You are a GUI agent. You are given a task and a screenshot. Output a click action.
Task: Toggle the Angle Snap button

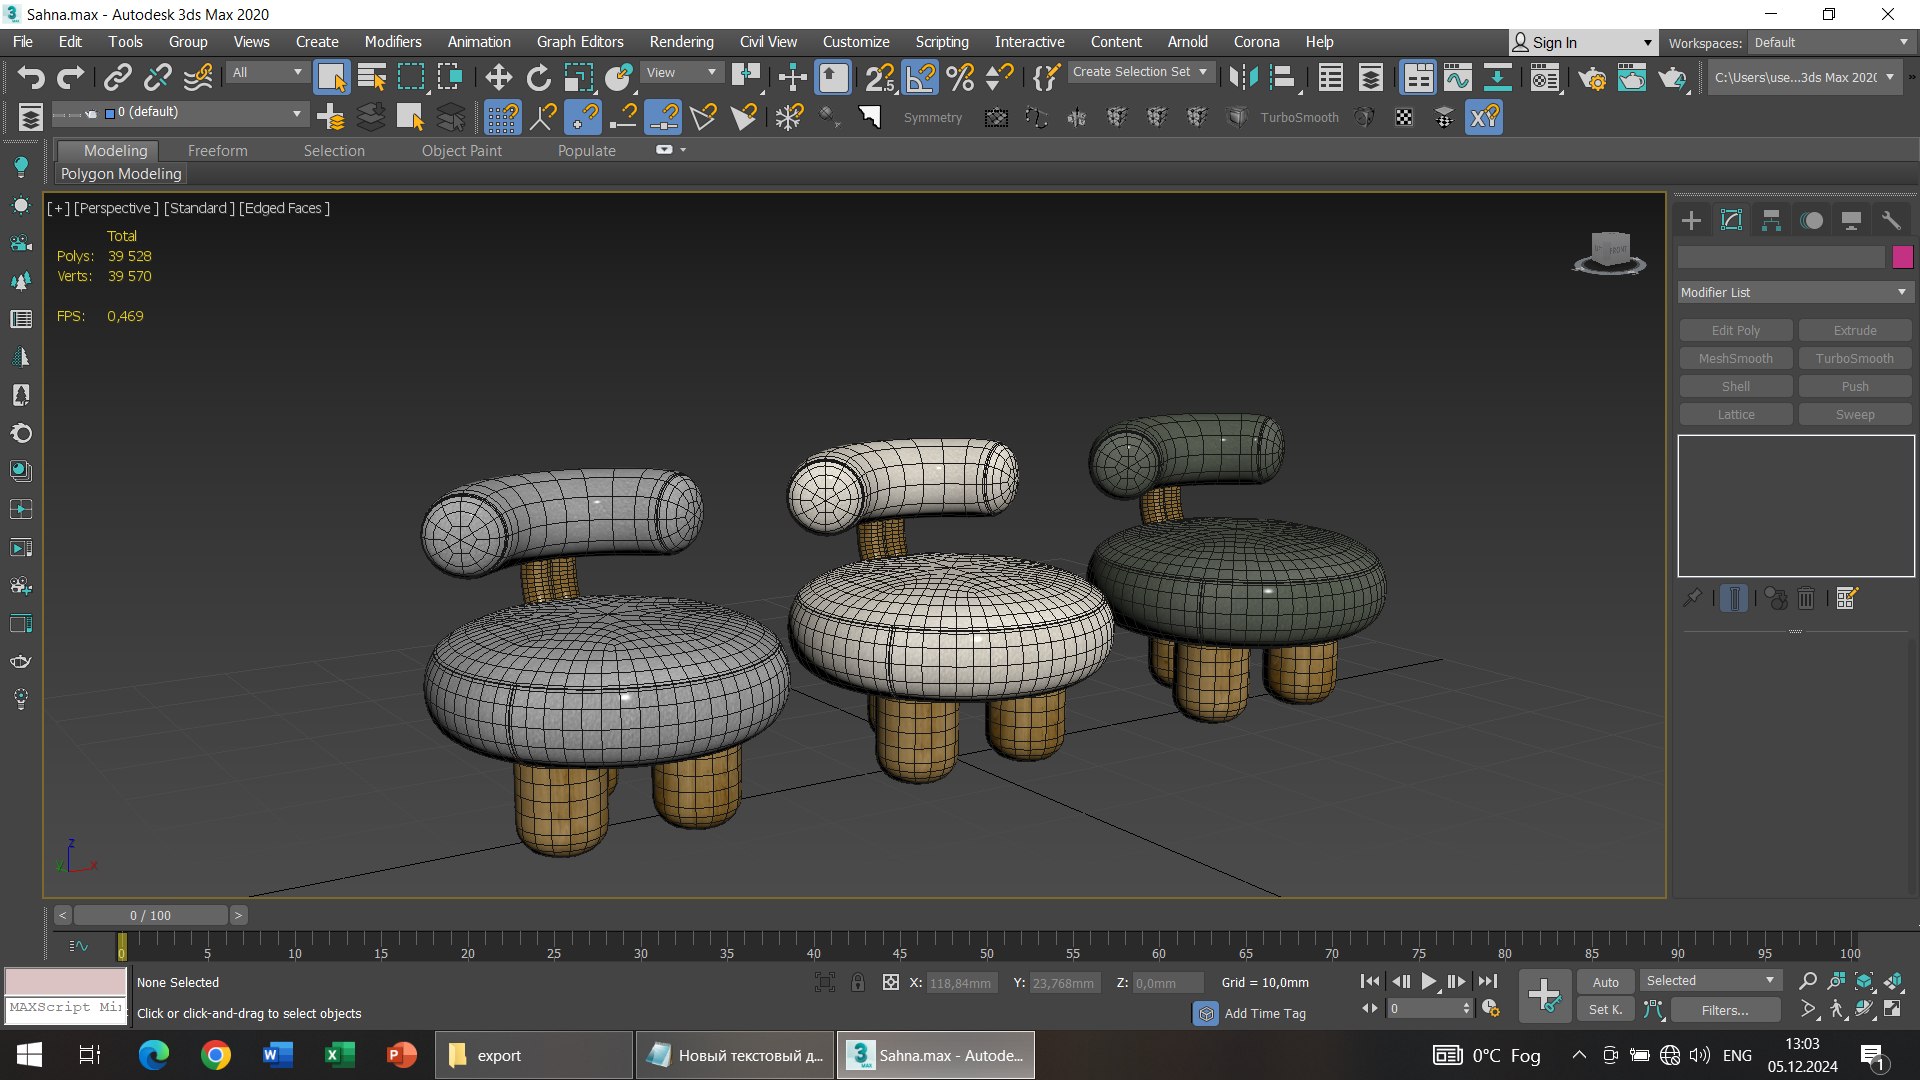pyautogui.click(x=920, y=77)
